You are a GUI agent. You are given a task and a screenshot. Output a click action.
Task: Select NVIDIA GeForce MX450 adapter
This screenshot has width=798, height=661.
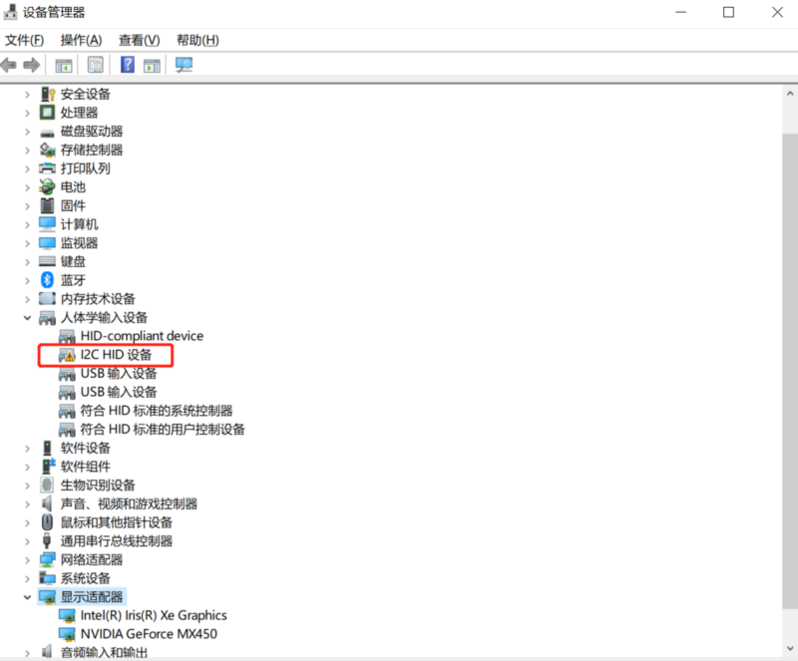point(148,634)
